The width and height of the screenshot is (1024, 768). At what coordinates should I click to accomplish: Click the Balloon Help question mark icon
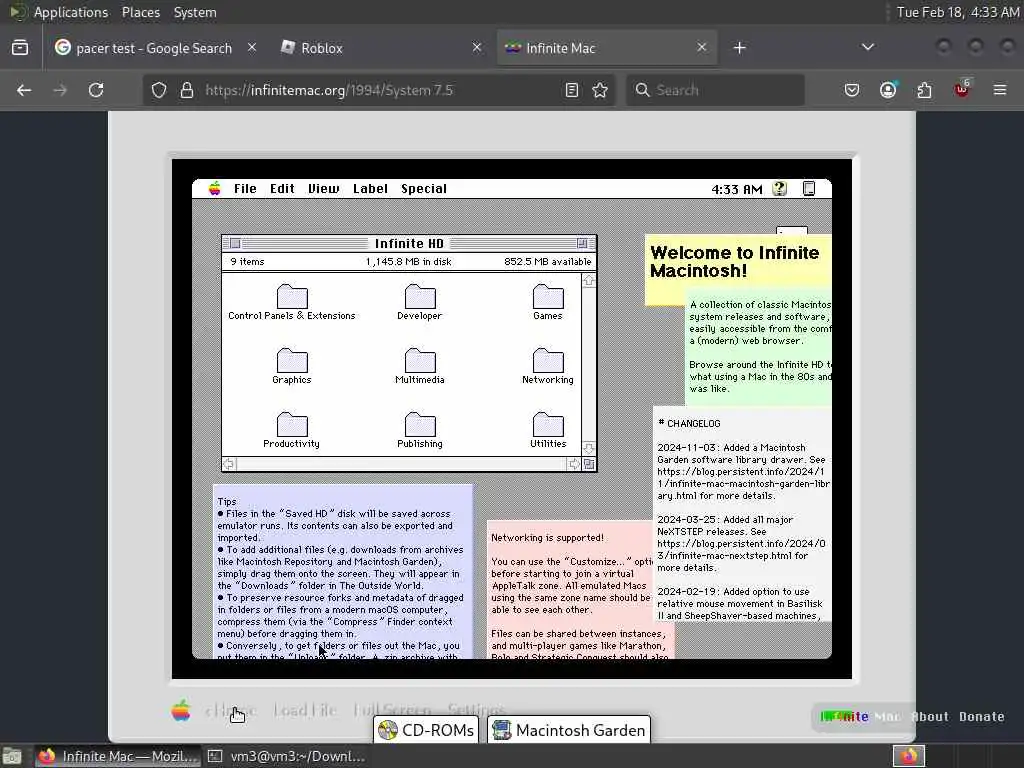[780, 189]
